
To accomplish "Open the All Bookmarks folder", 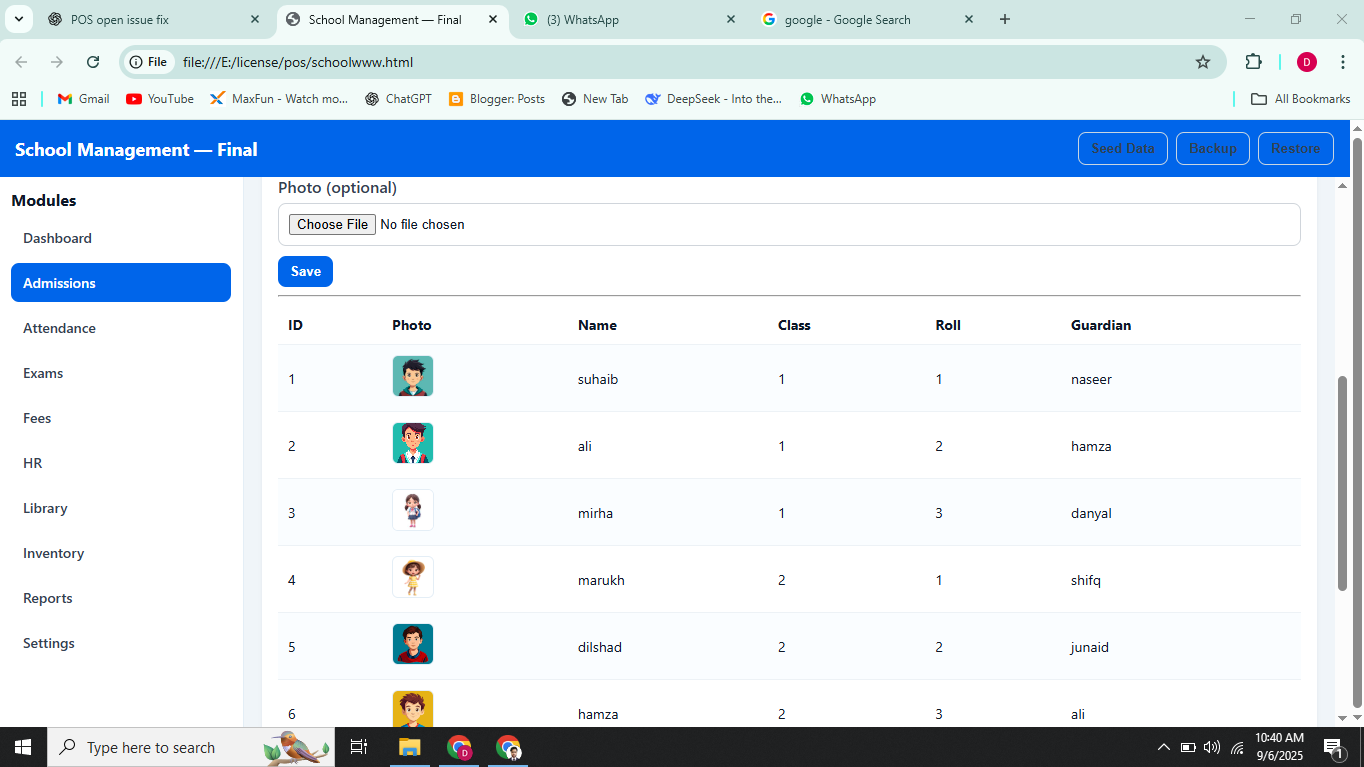I will (1301, 99).
